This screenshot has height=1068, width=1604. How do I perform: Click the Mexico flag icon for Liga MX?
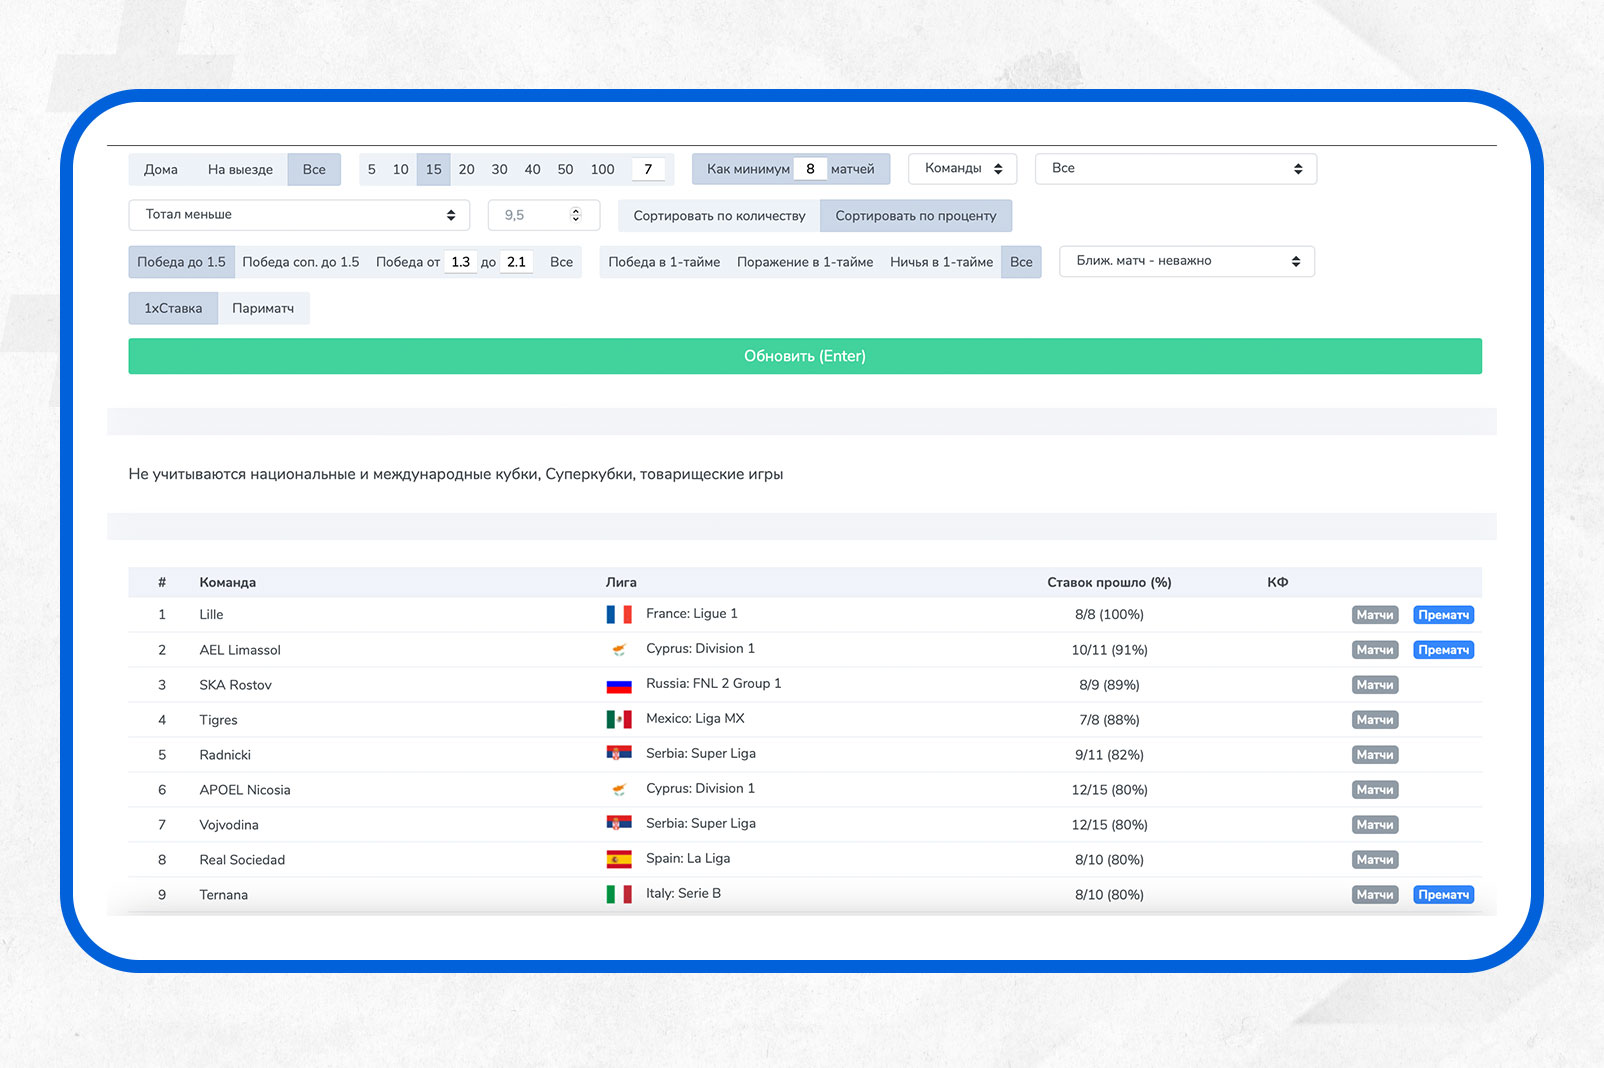[x=619, y=720]
